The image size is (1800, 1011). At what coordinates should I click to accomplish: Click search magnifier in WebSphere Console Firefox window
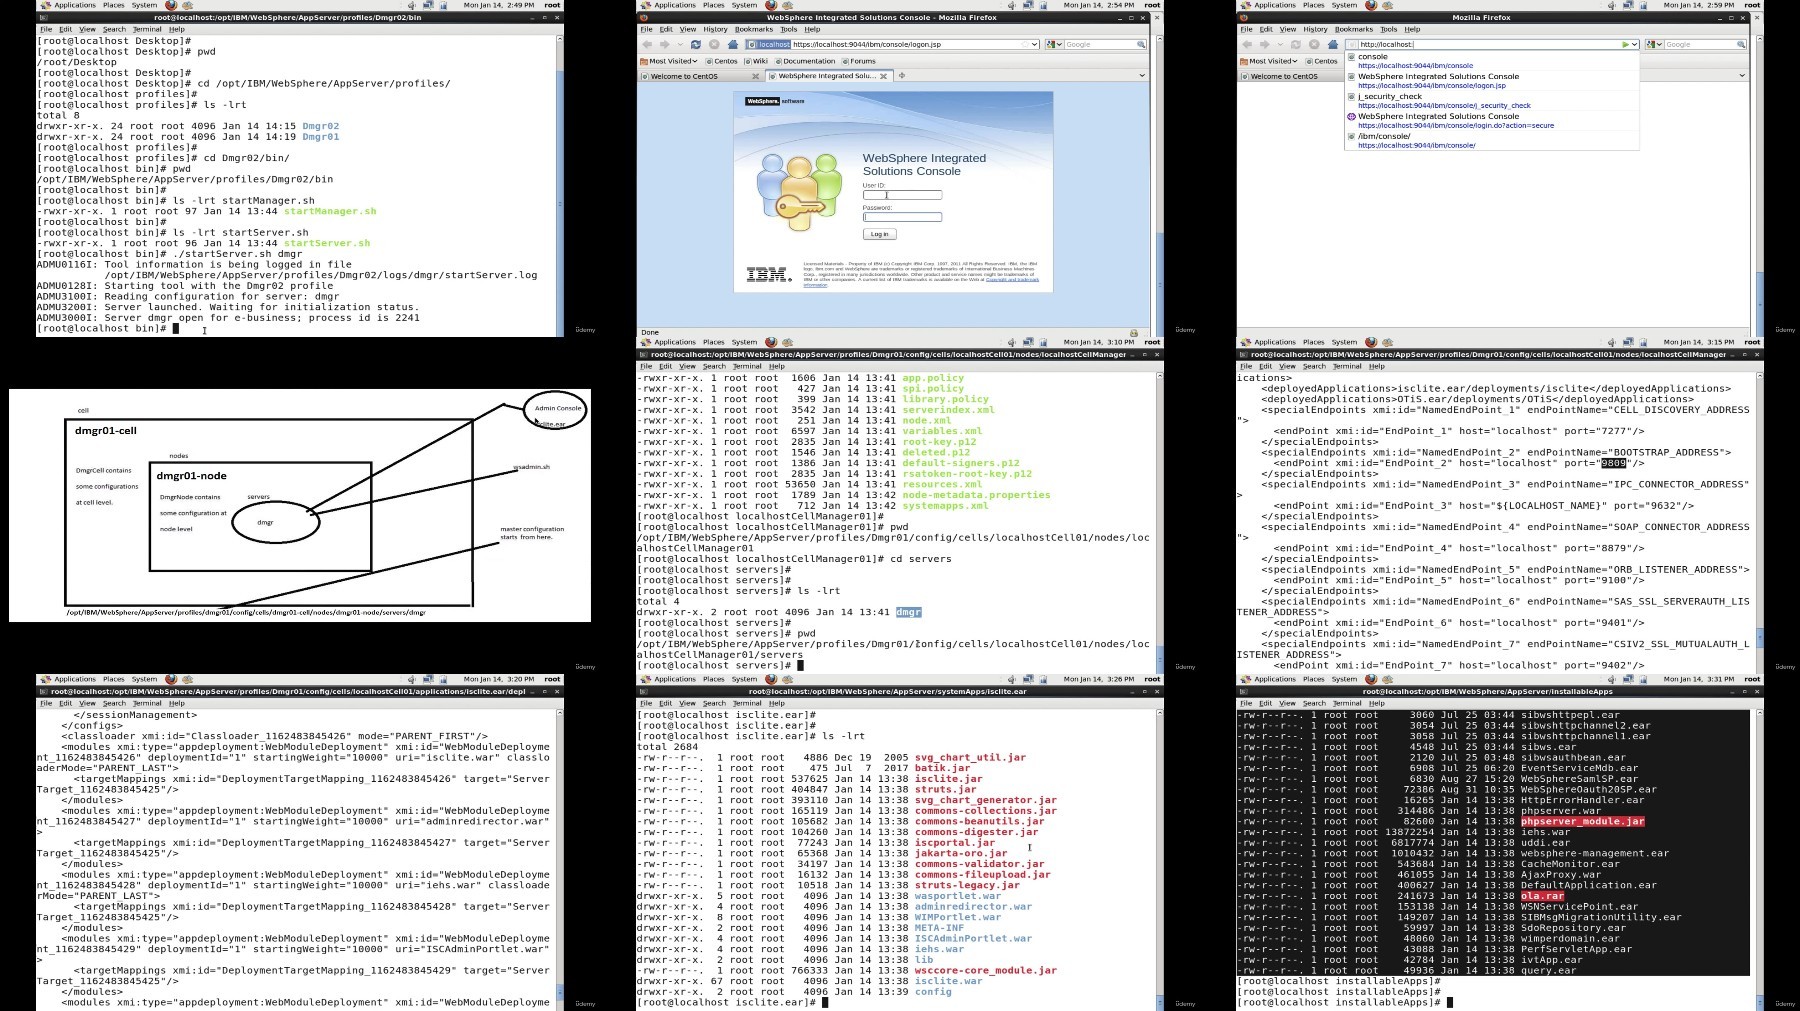click(1141, 44)
